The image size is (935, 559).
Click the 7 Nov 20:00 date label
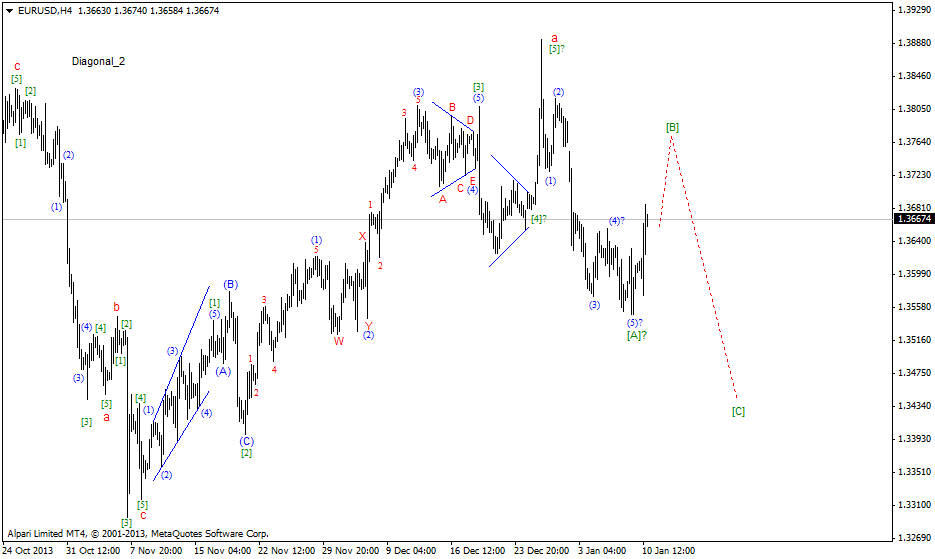click(x=156, y=551)
